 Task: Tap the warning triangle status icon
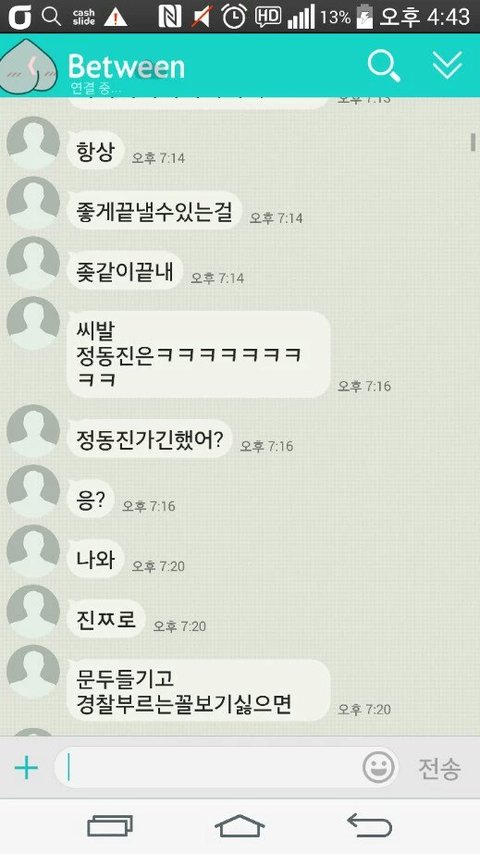click(115, 17)
